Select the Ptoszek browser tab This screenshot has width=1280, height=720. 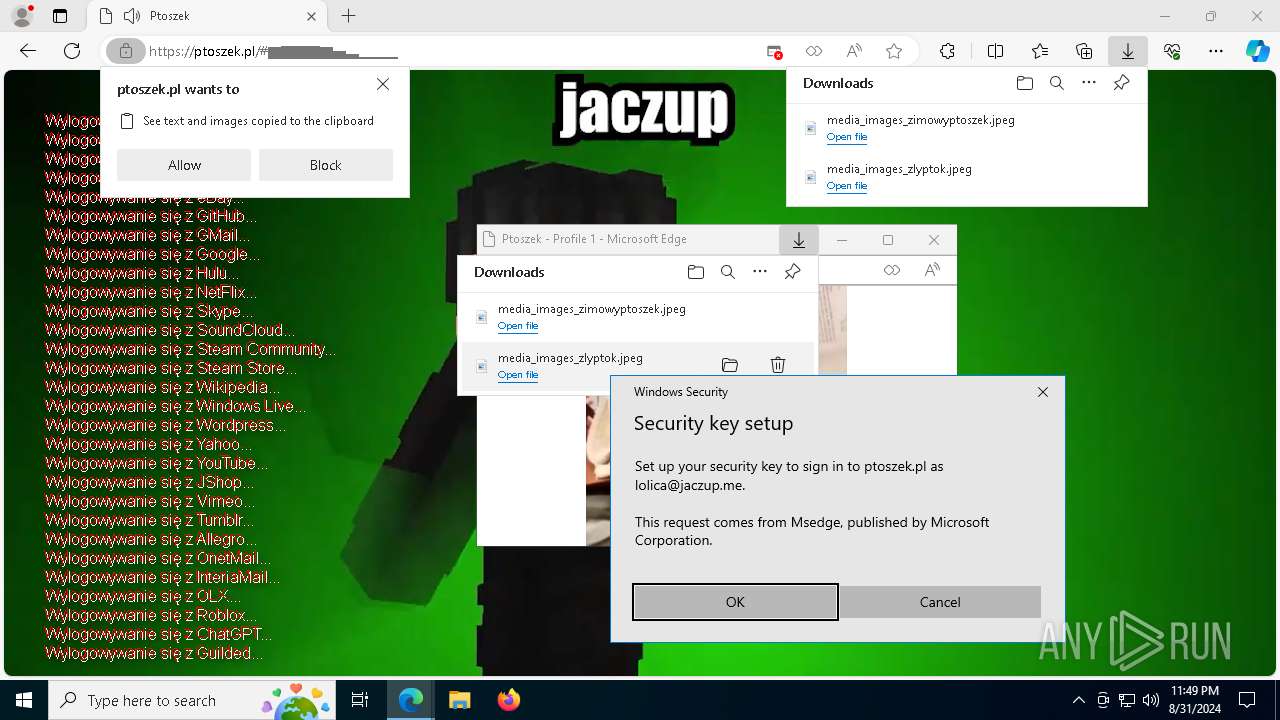coord(208,16)
